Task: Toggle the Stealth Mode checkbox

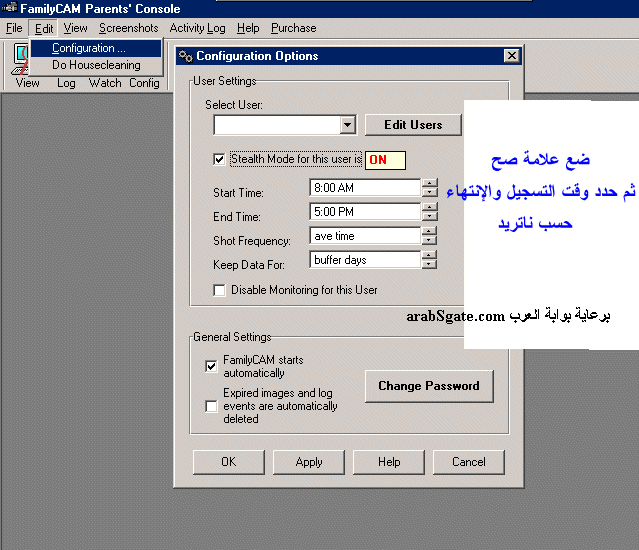Action: 219,159
